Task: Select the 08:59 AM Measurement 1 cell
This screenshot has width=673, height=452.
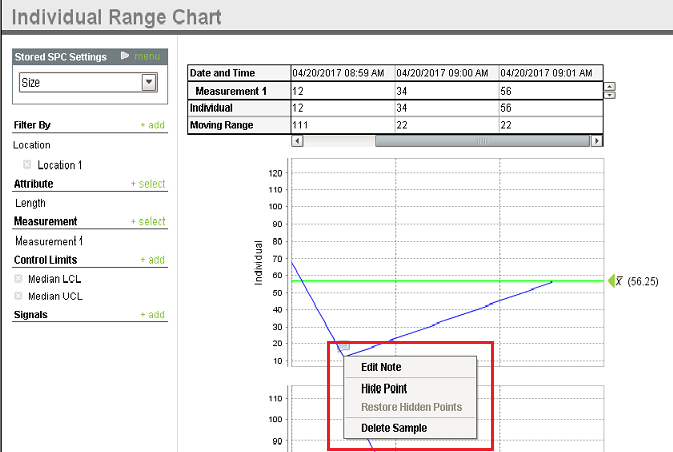Action: 340,90
